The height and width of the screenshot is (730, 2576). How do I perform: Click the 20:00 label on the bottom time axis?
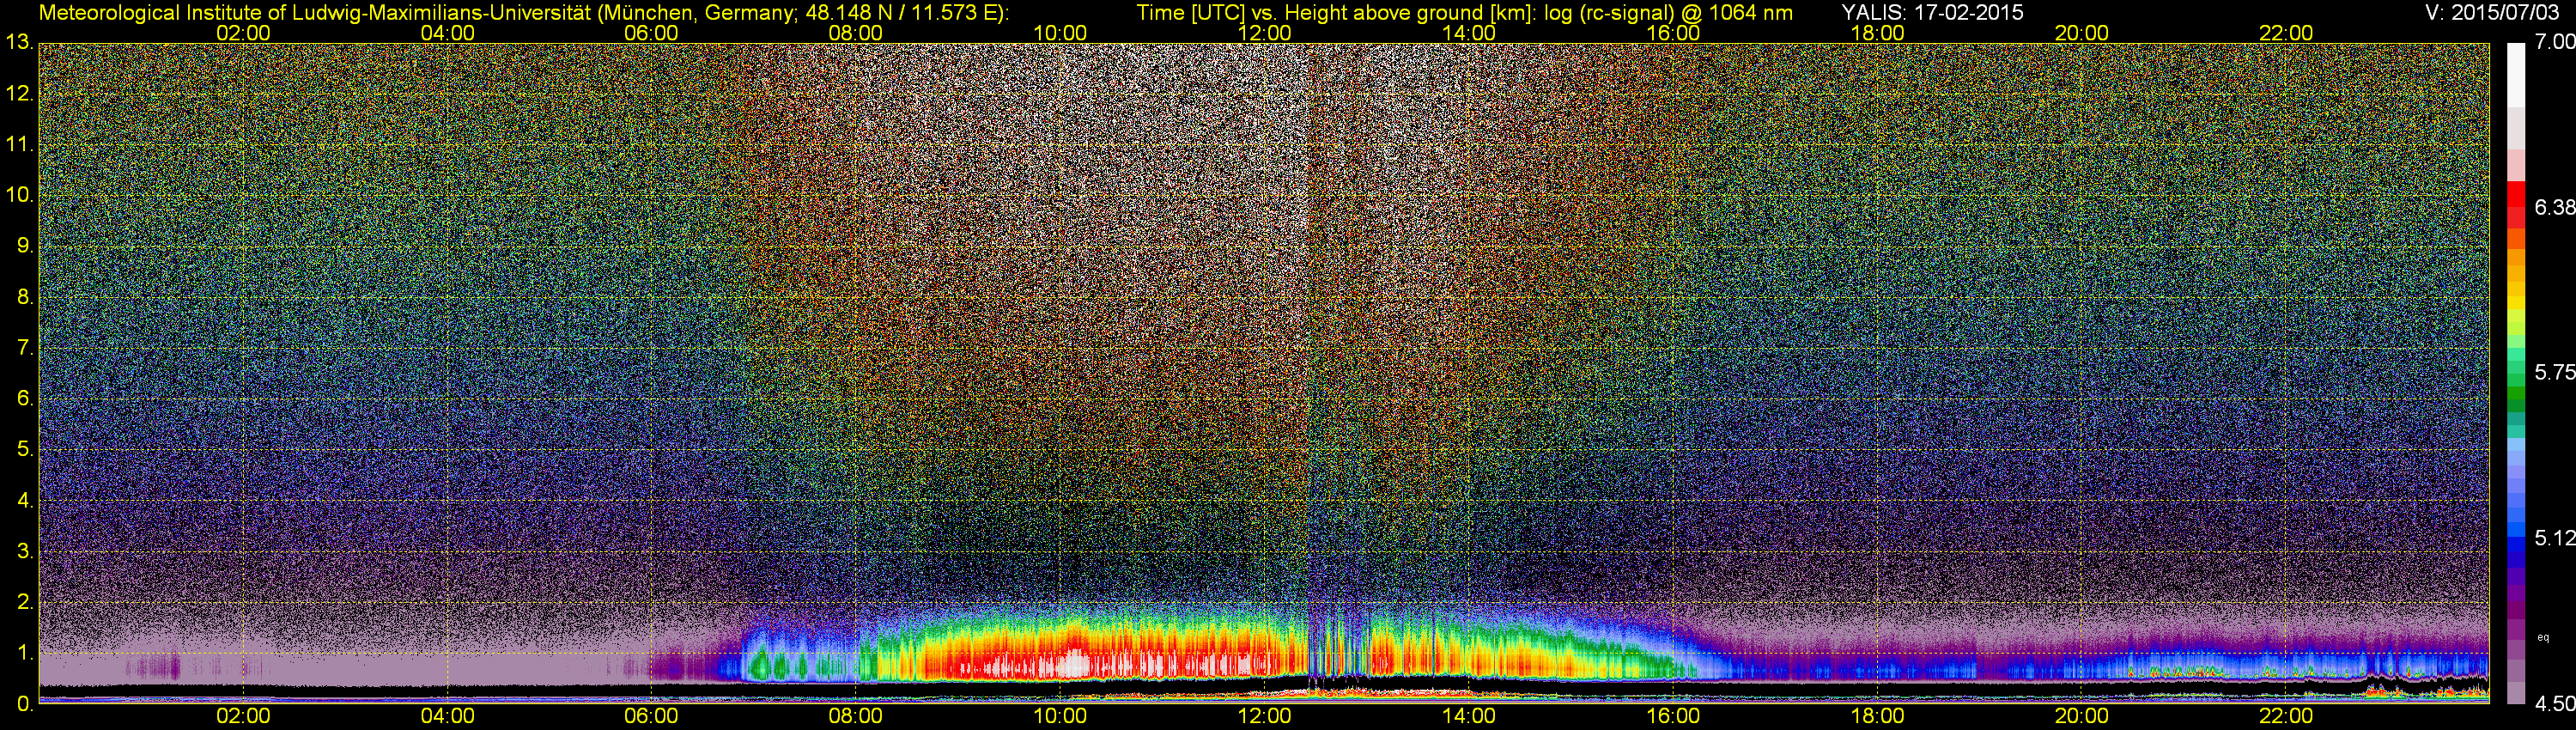click(x=2081, y=717)
